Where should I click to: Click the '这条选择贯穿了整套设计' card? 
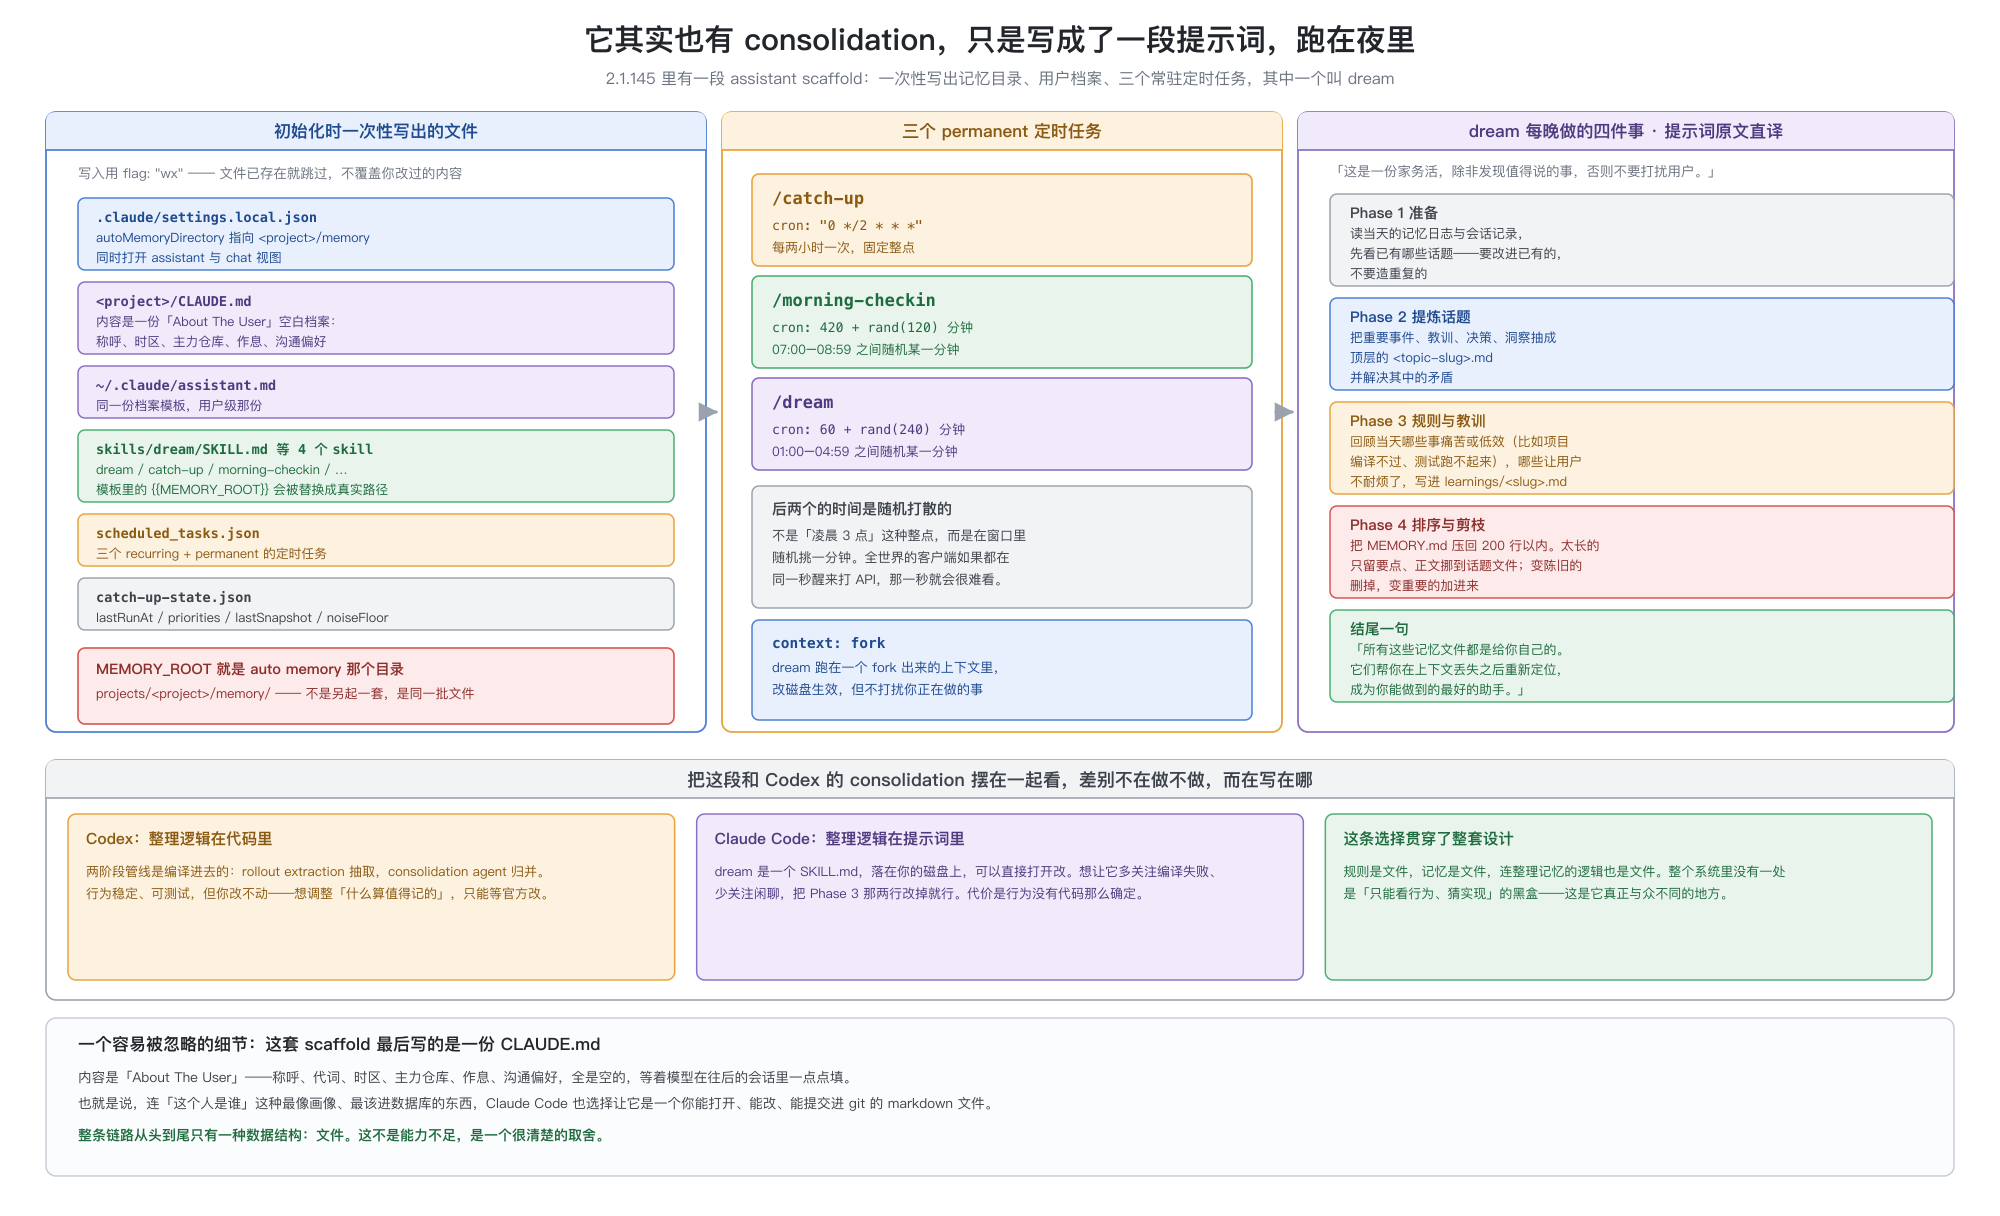(1628, 897)
